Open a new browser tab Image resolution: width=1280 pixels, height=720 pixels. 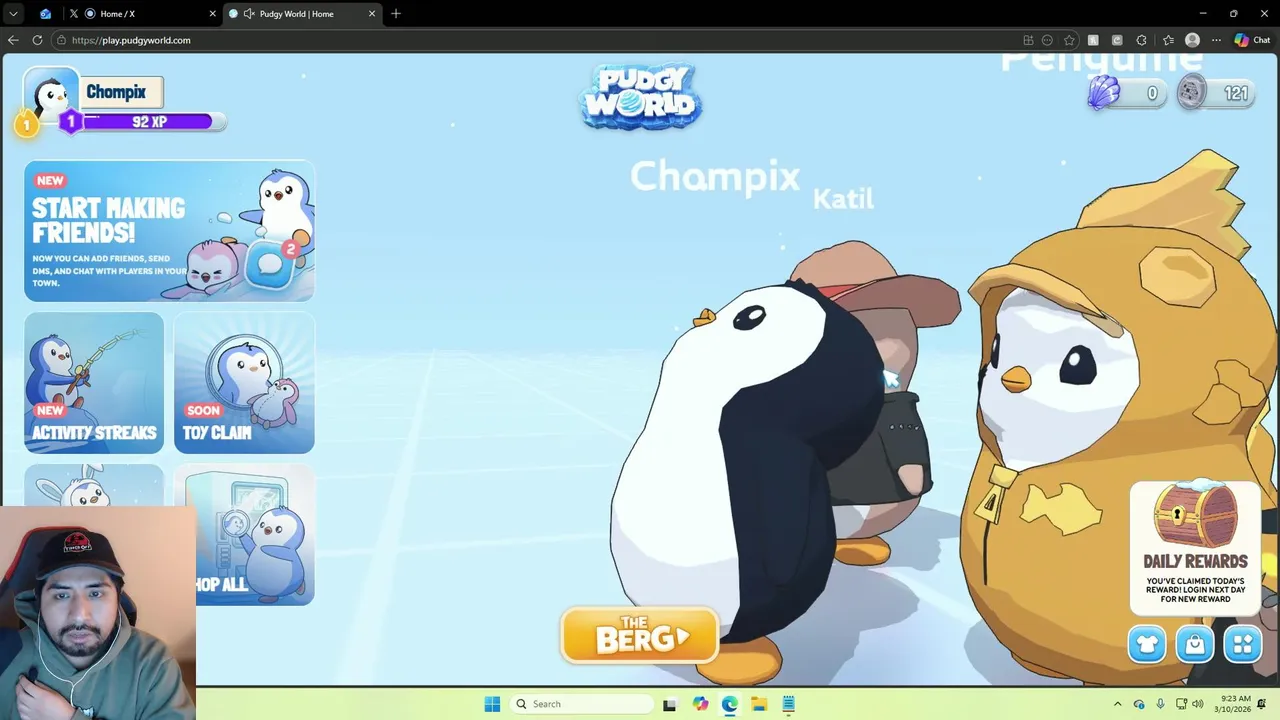(396, 14)
